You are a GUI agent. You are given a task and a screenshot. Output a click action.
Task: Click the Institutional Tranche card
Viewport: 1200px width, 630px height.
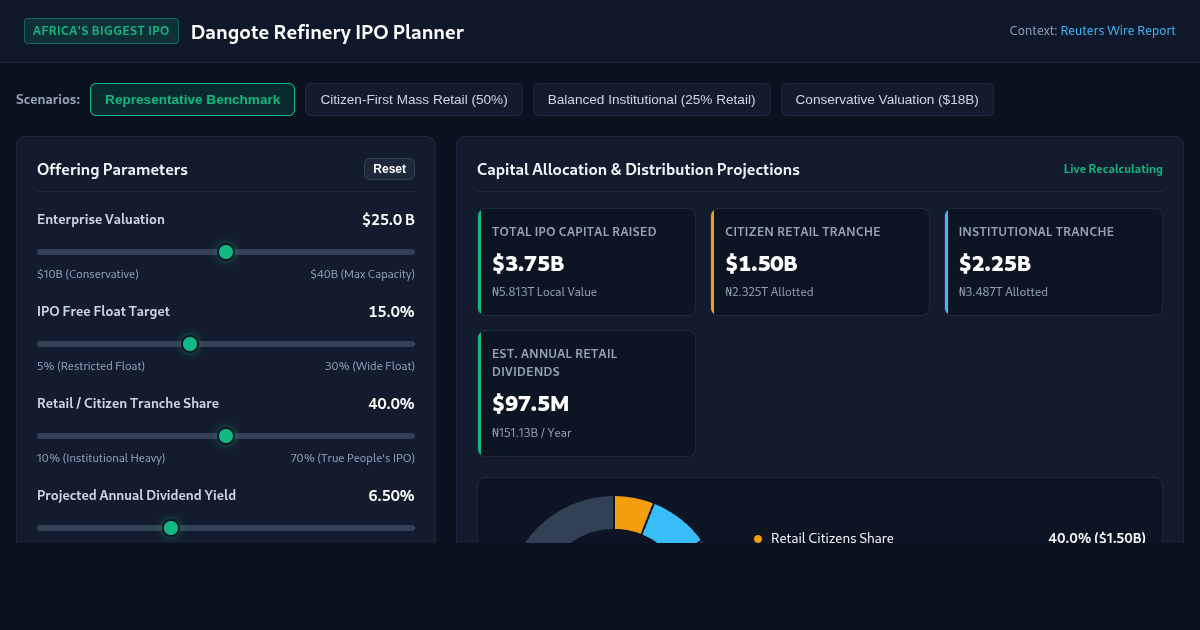coord(1054,262)
